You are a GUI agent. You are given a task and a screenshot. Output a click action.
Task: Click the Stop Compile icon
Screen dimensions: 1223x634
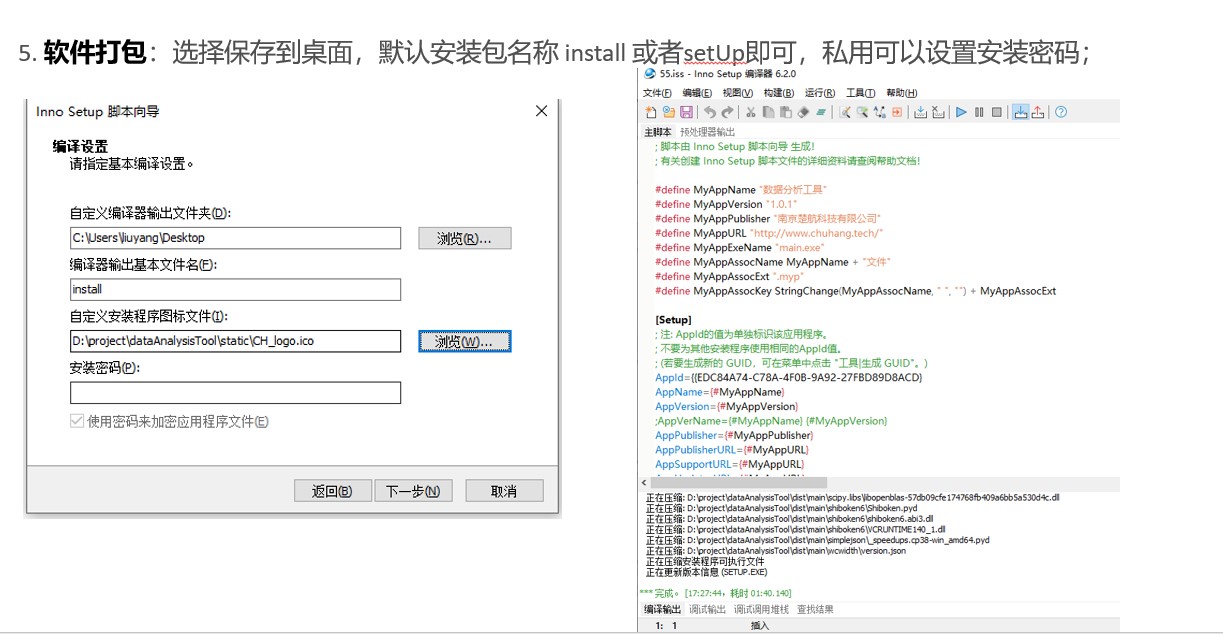(x=938, y=112)
